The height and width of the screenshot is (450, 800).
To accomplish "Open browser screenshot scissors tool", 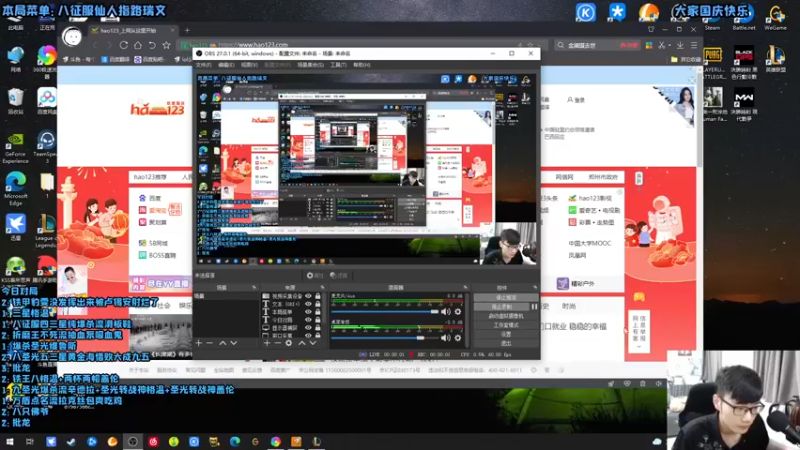I will pyautogui.click(x=662, y=45).
